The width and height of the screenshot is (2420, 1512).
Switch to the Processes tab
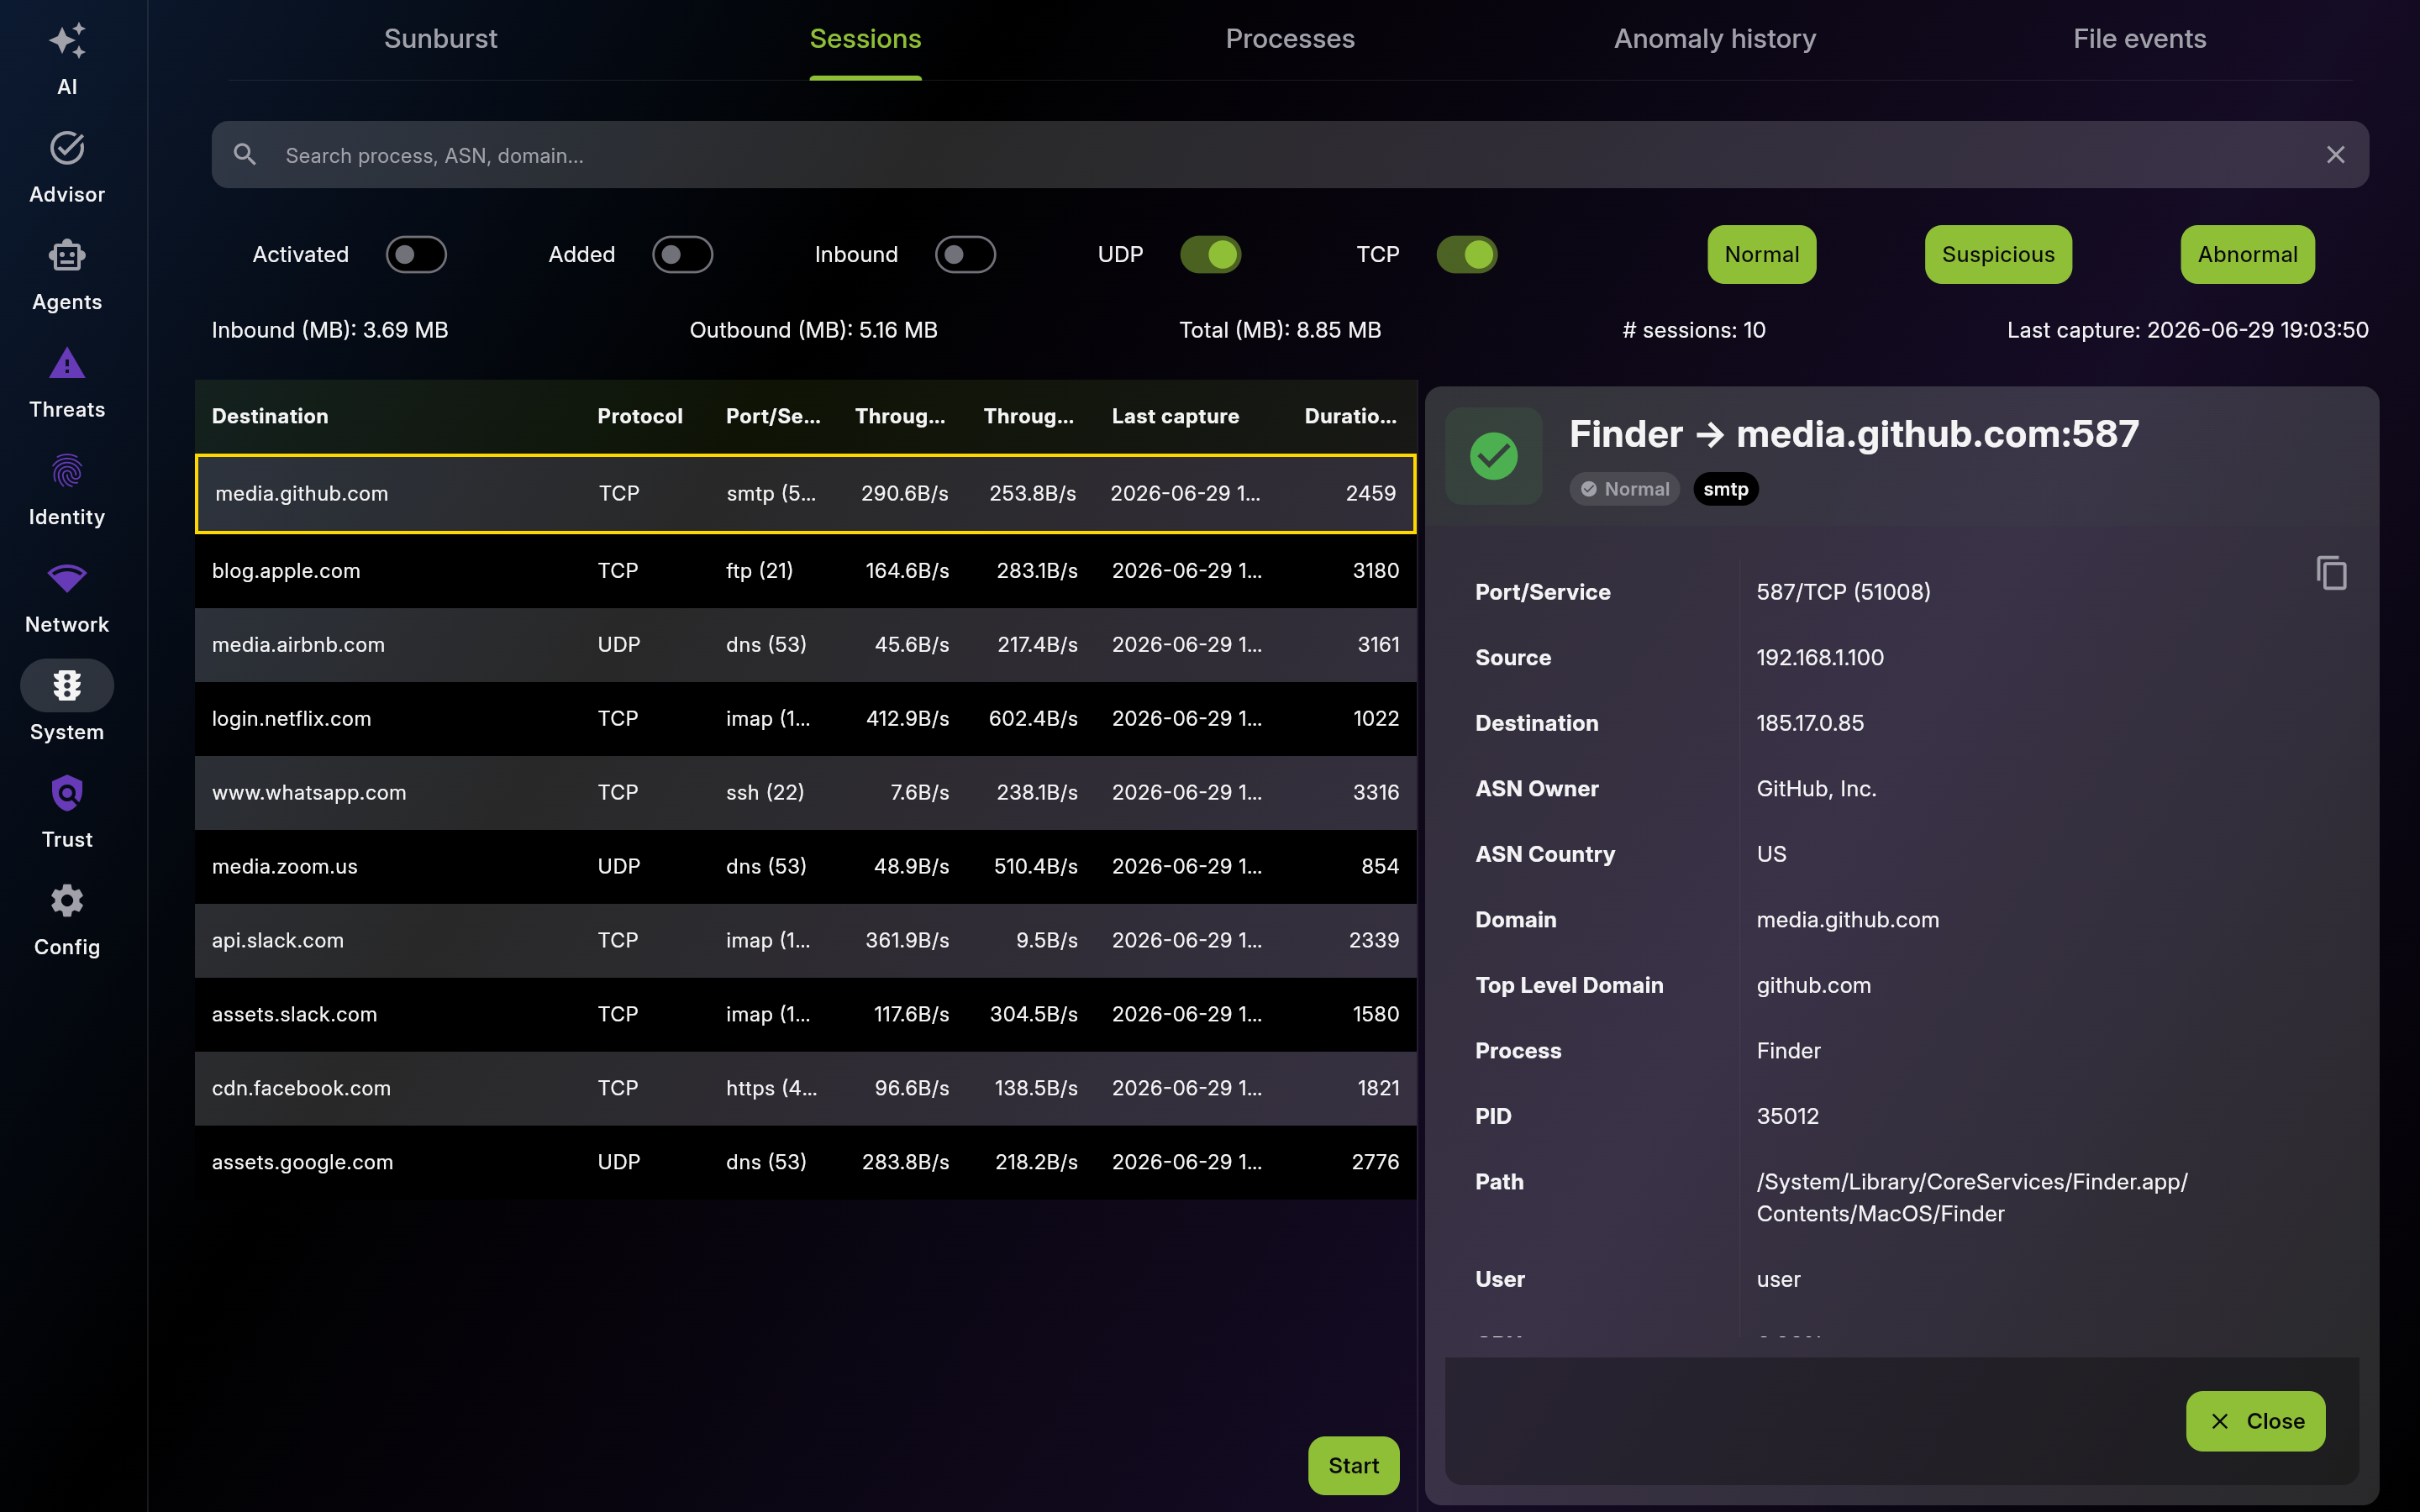[1290, 39]
